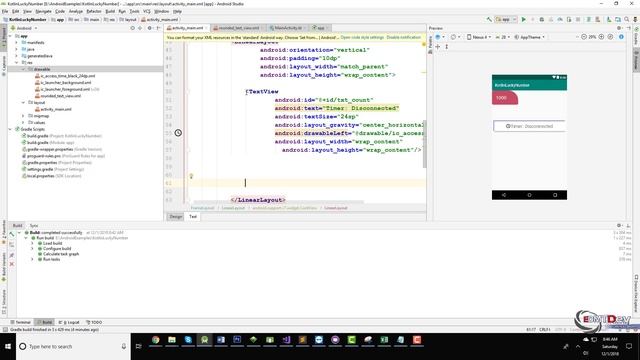640x360 pixels.
Task: Click the clock drawable gutter icon
Action: point(178,133)
